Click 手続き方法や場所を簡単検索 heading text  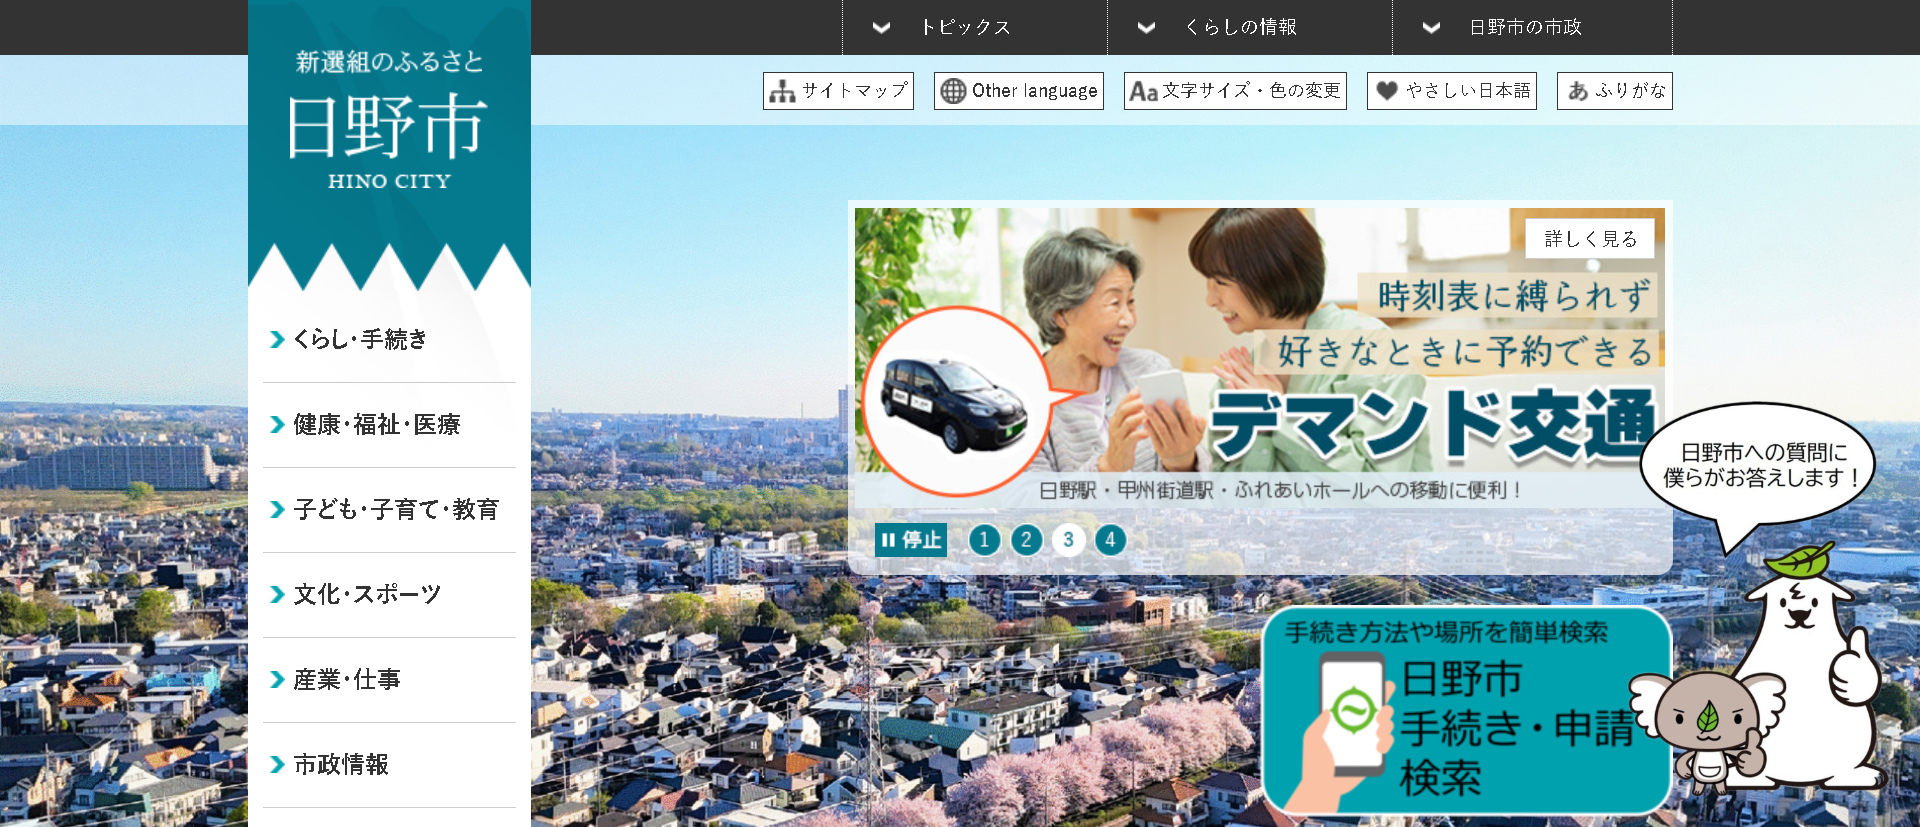(1446, 632)
